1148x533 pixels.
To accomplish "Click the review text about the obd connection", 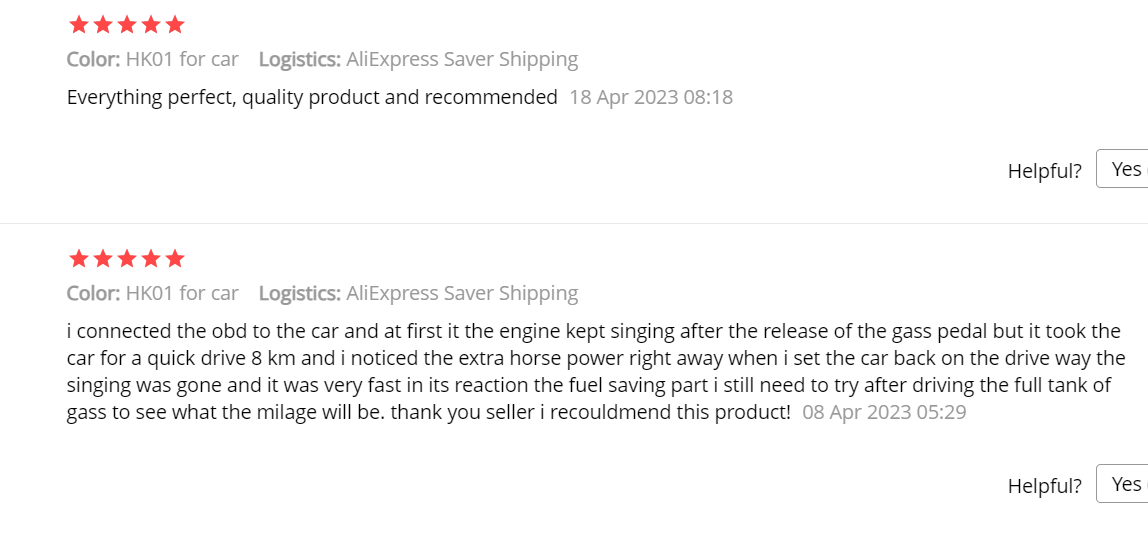I will click(x=594, y=371).
